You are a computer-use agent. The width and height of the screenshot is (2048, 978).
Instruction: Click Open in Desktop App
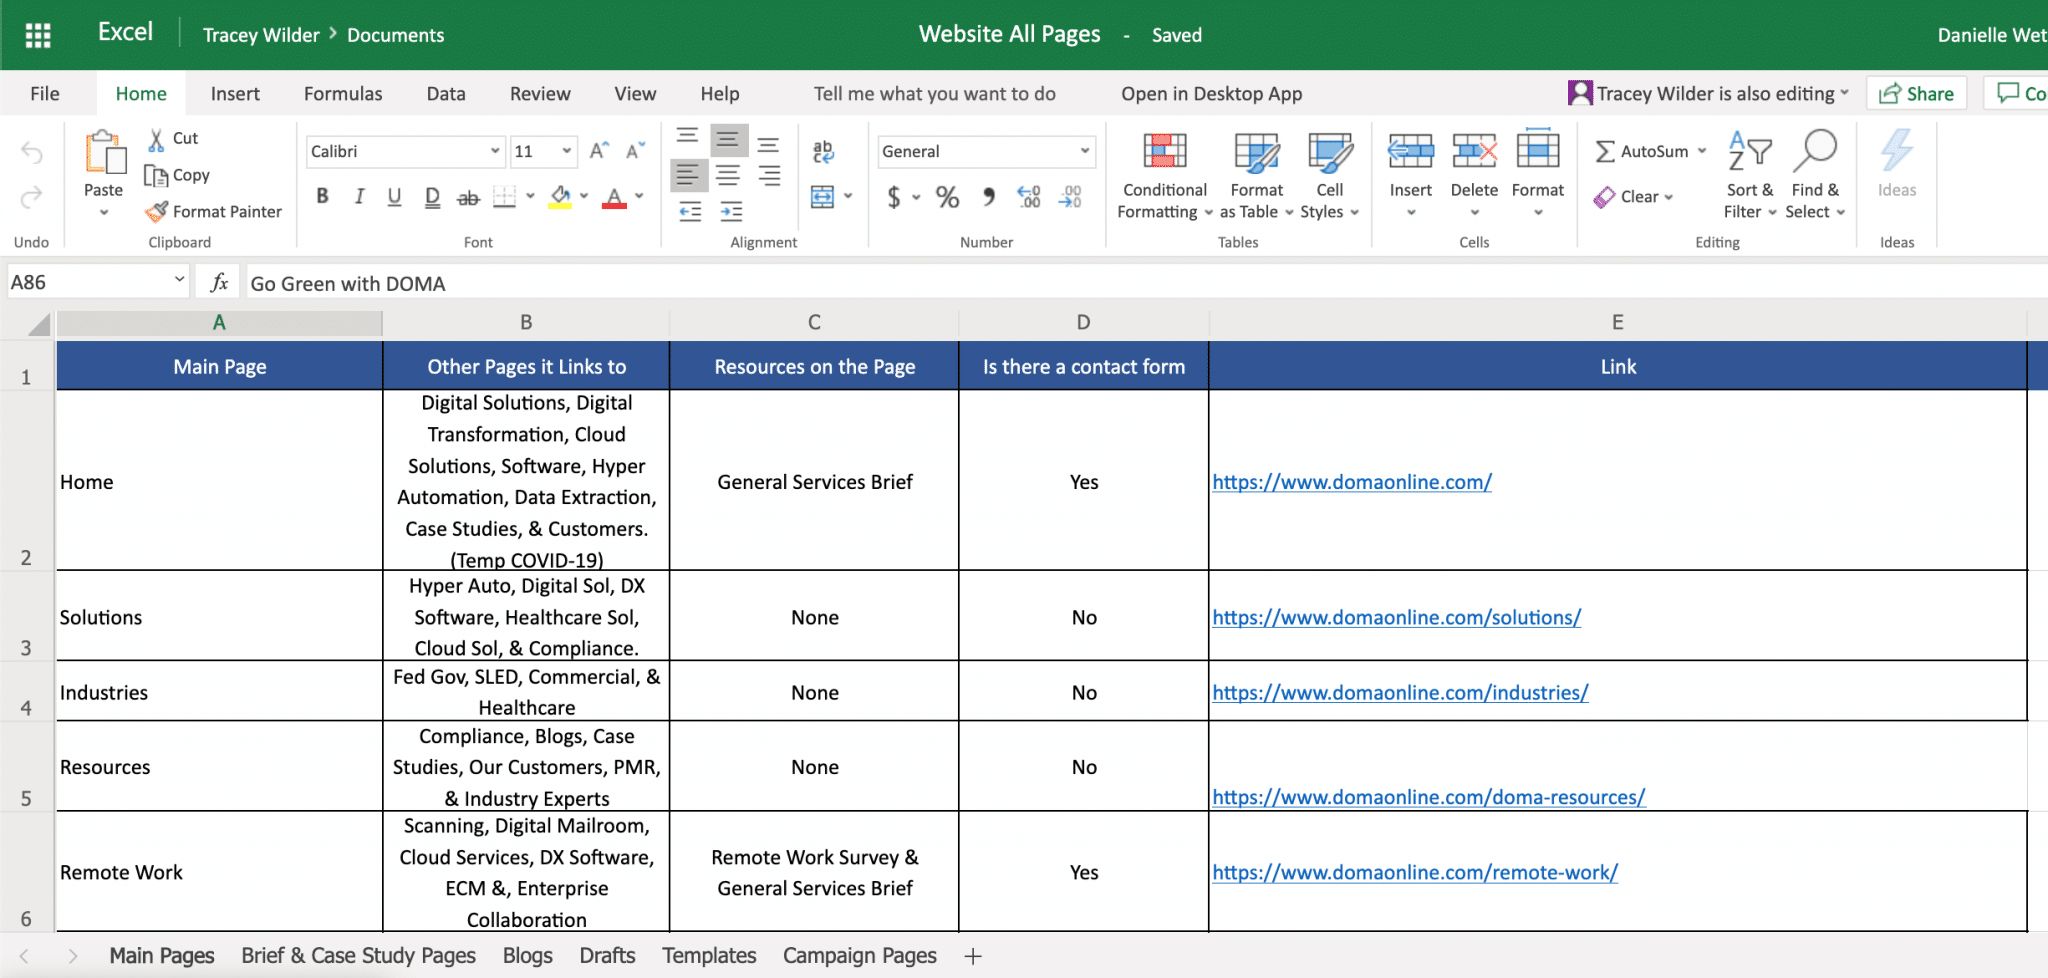[x=1211, y=94]
